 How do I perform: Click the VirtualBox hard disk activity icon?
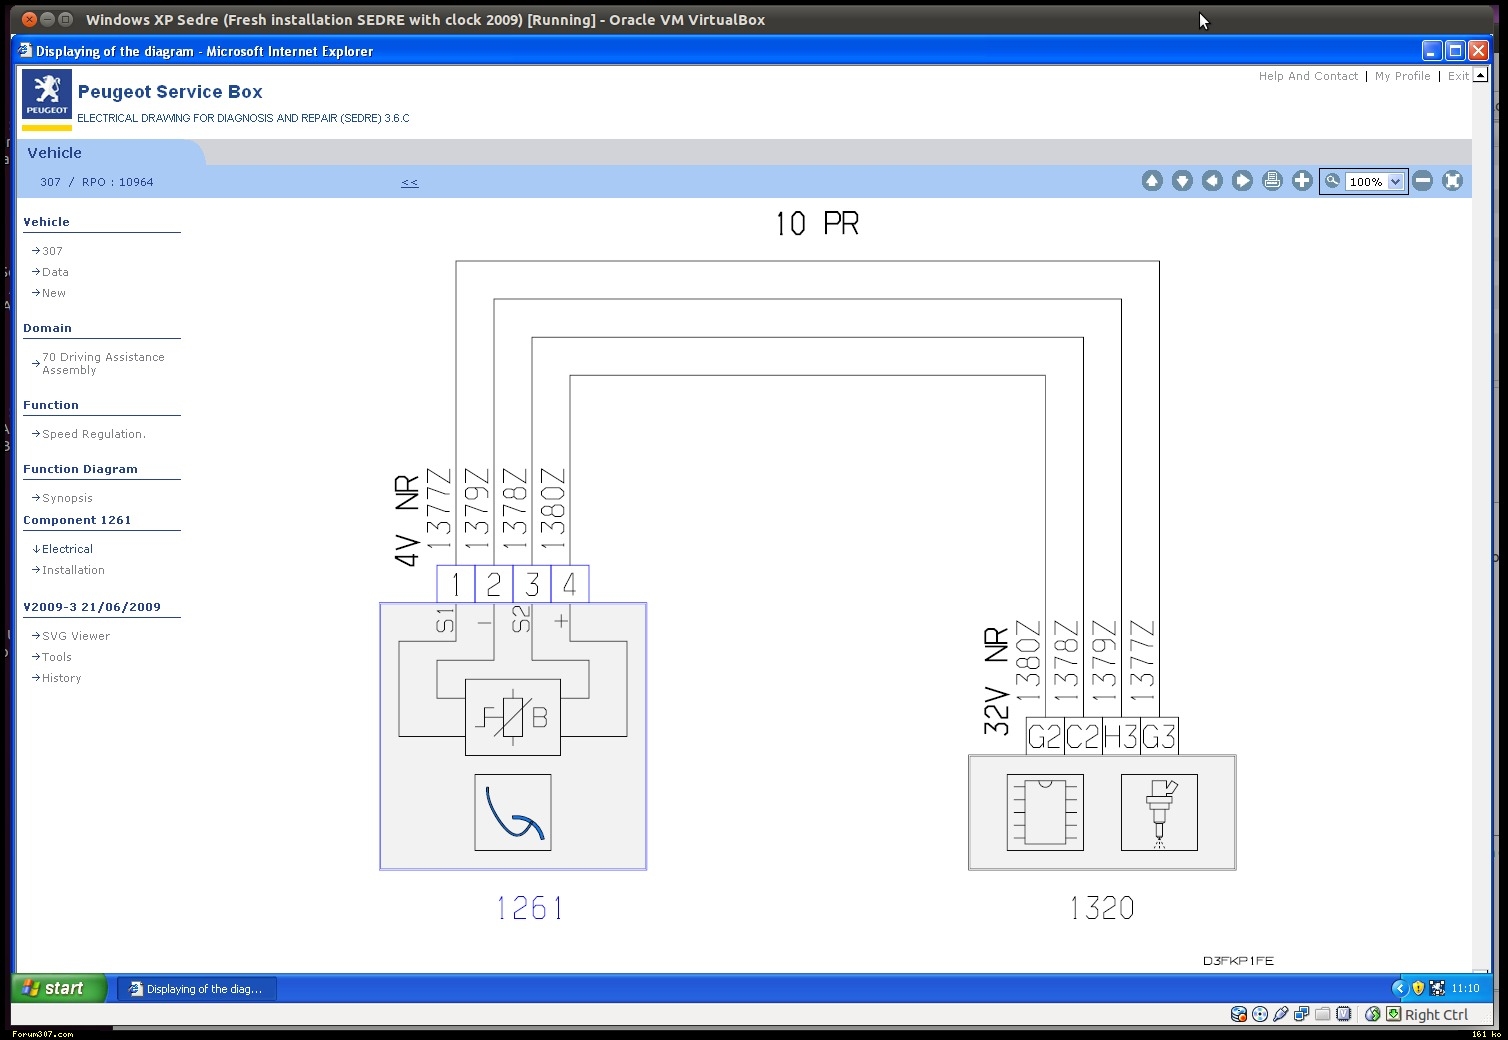click(x=1239, y=1014)
